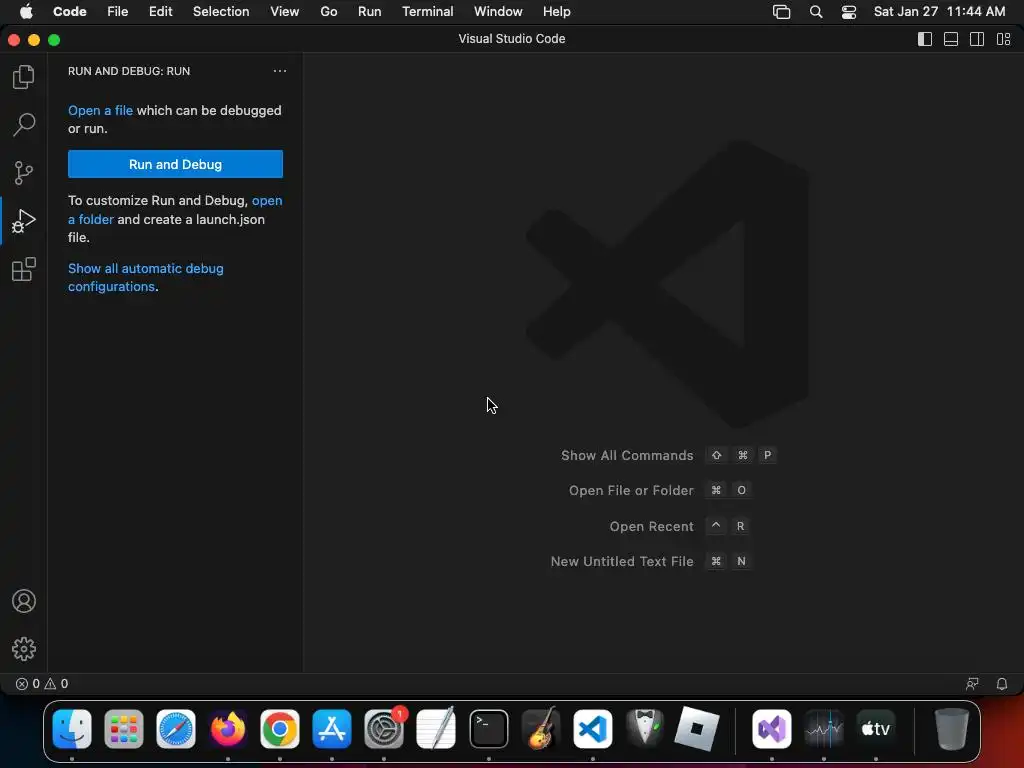
Task: Toggle the secondary side bar layout icon
Action: [977, 39]
